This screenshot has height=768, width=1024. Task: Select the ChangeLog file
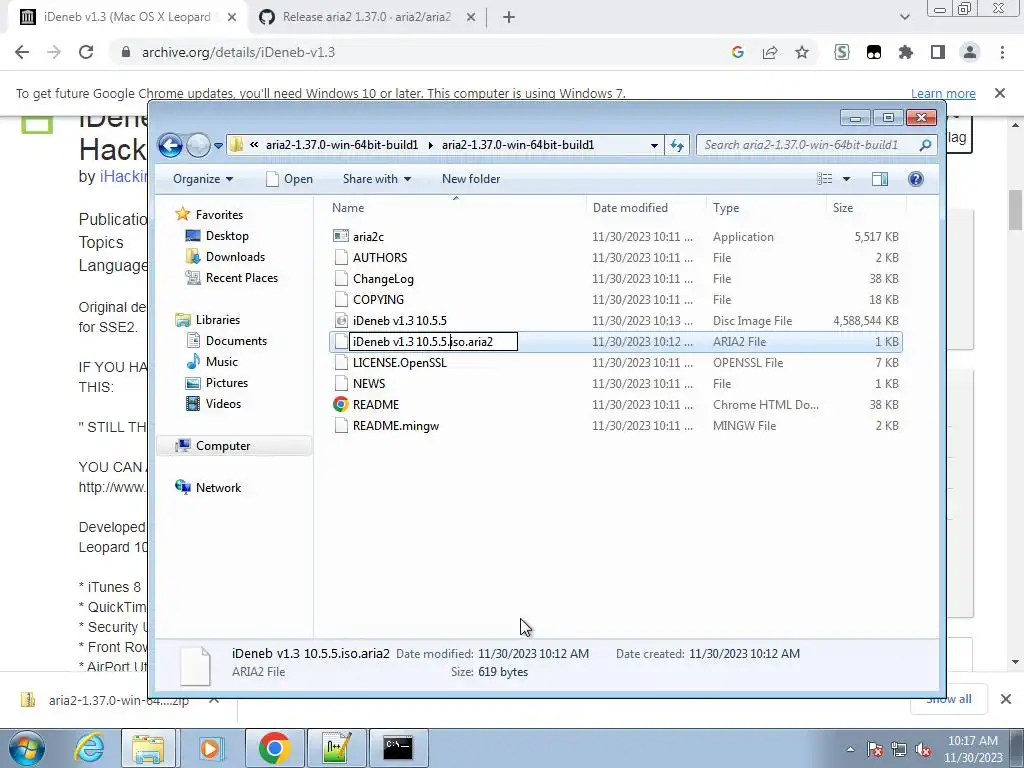pos(616,279)
